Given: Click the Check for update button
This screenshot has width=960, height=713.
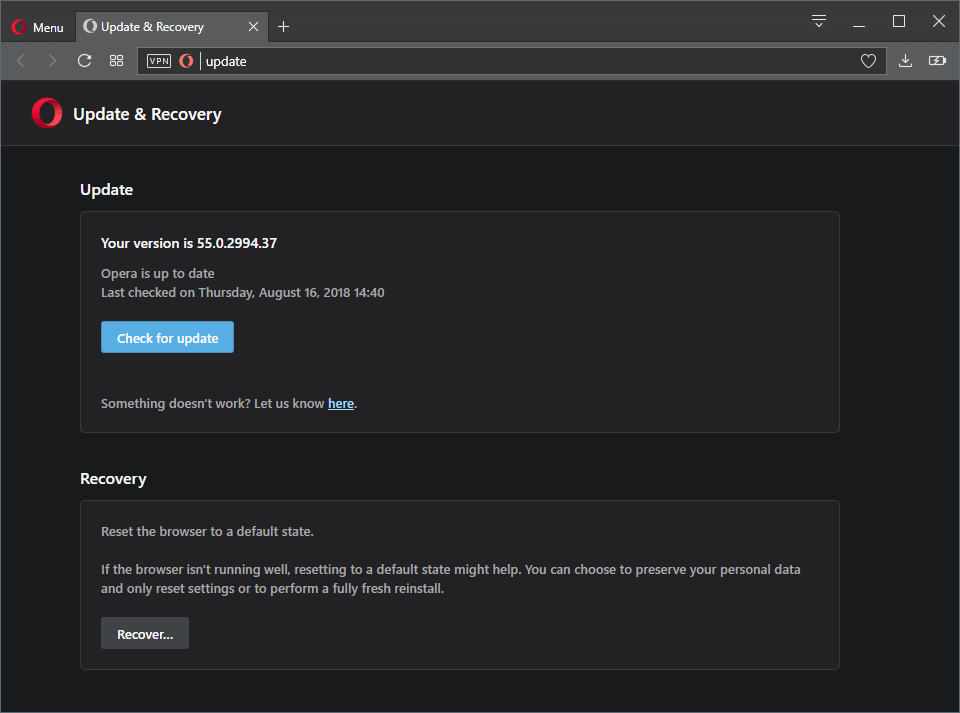Looking at the screenshot, I should coord(167,337).
